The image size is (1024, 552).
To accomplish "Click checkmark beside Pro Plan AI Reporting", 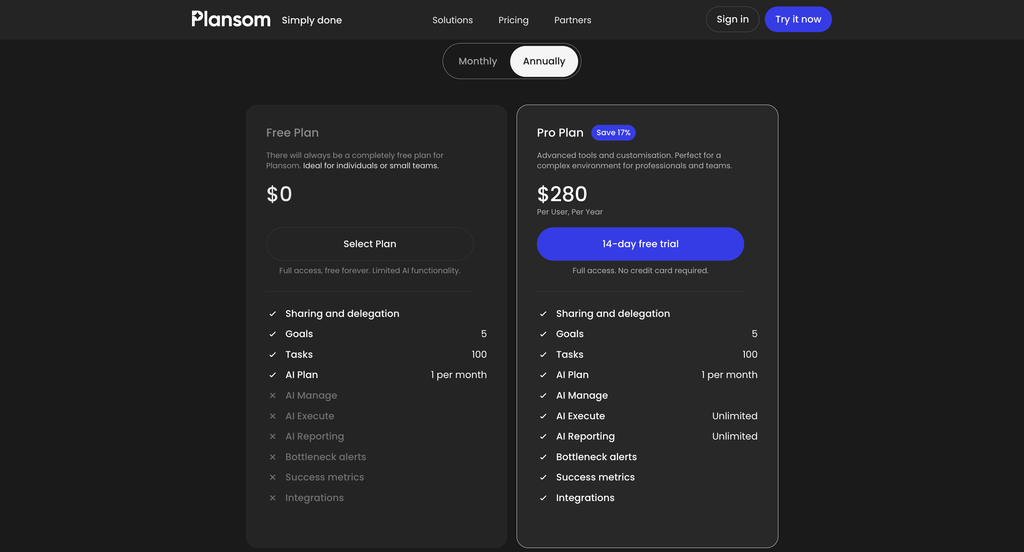I will pos(543,436).
